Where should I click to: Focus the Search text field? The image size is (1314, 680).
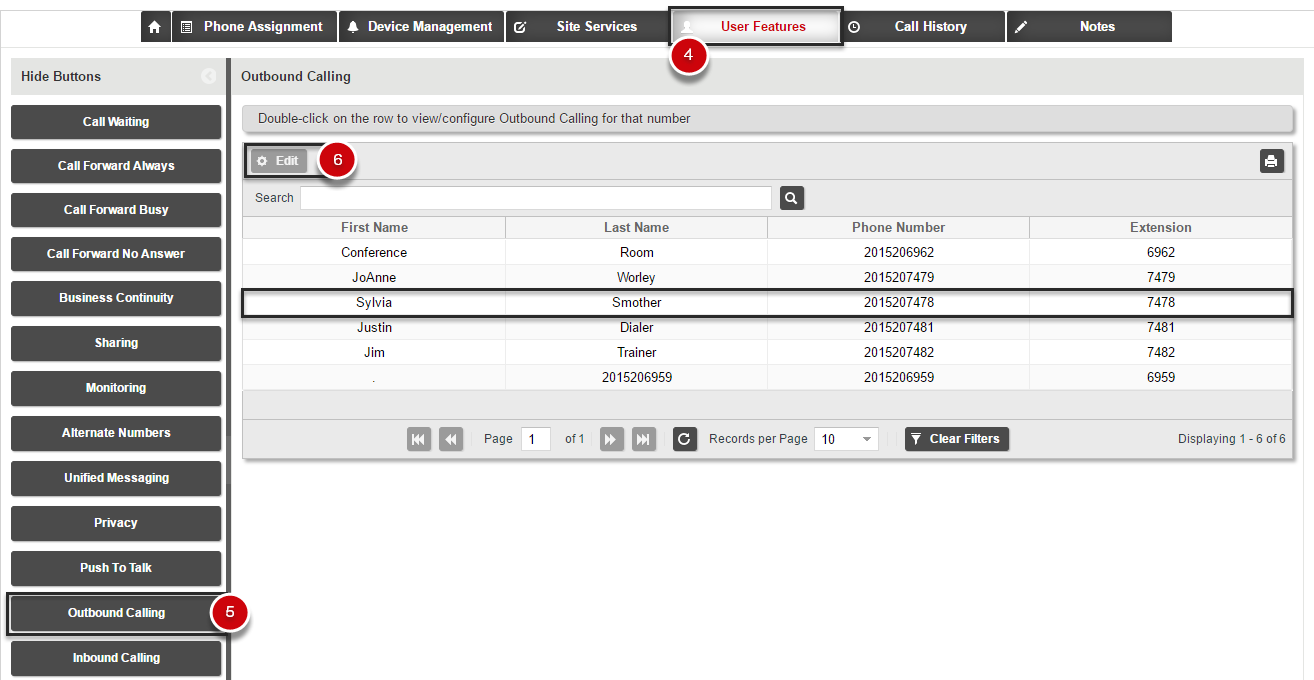coord(536,198)
